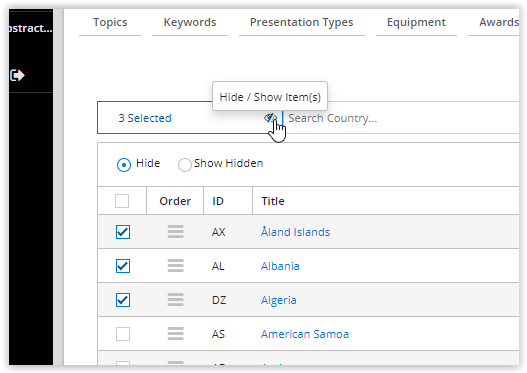Screen dimensions: 527x373
Task: Uncheck the Åland Islands checkbox
Action: coord(123,232)
